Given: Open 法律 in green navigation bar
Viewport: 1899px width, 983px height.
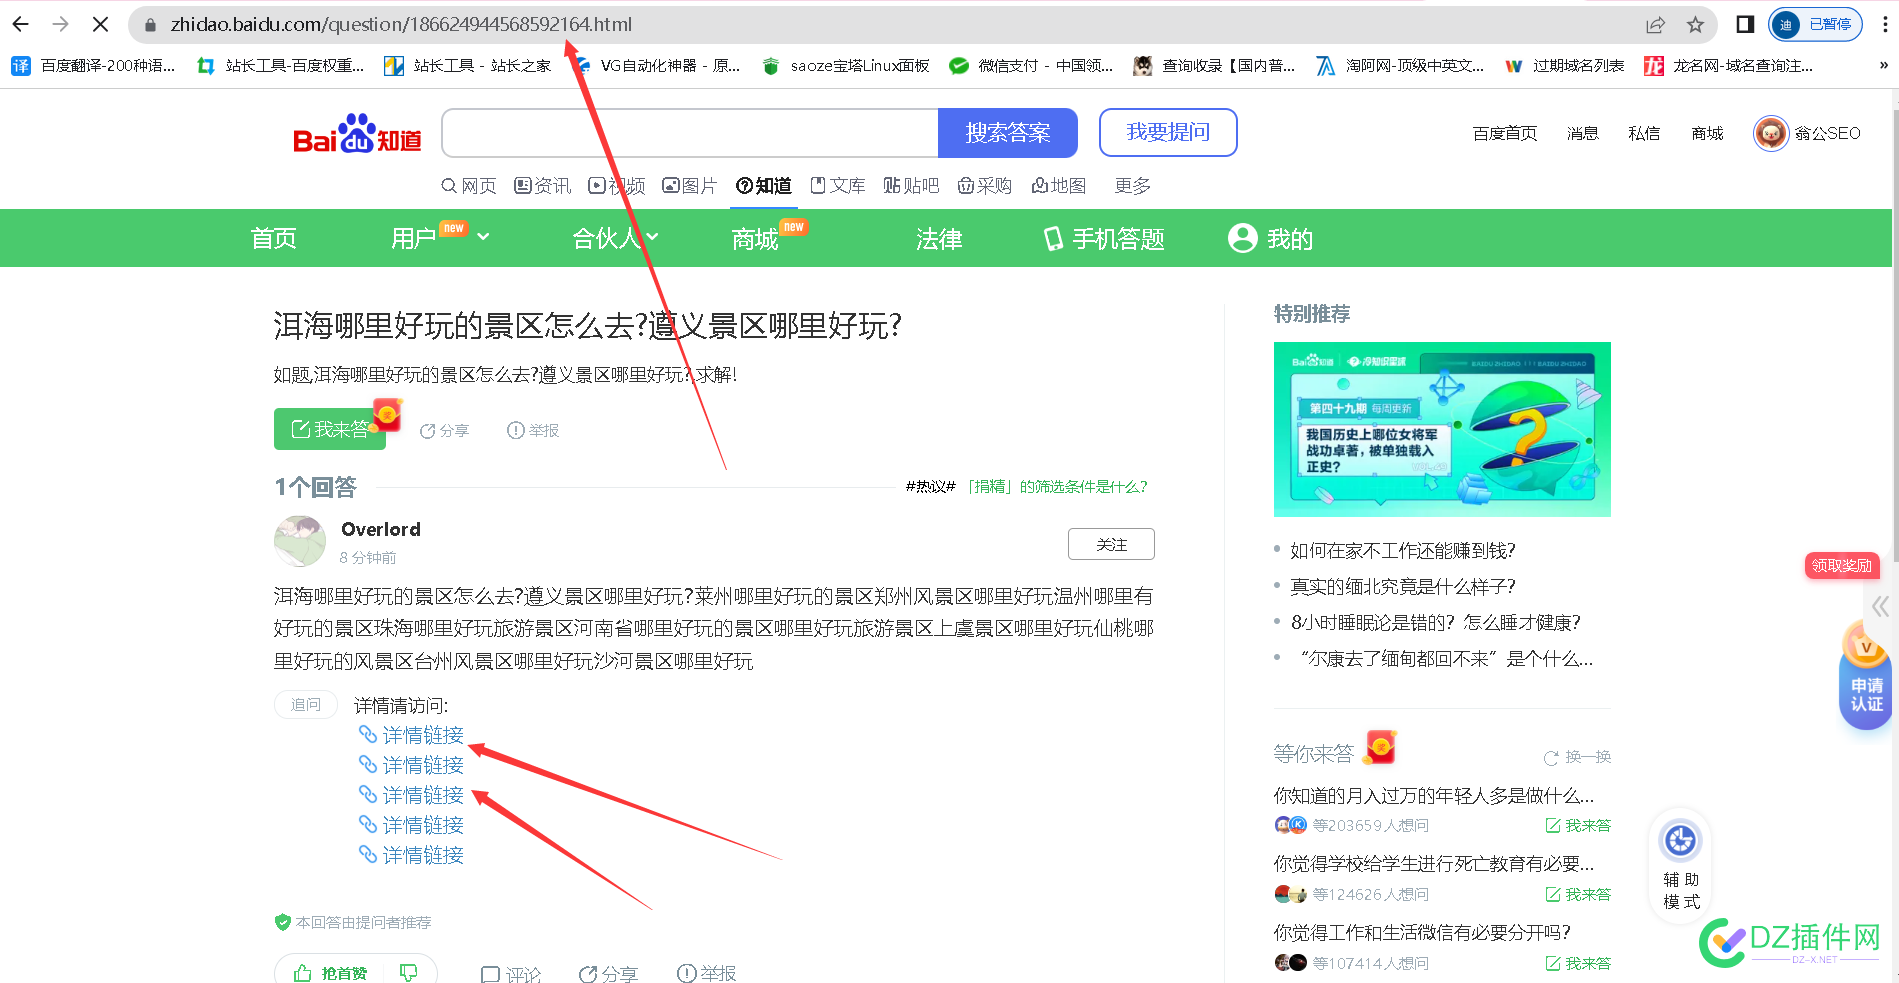Looking at the screenshot, I should click(x=939, y=239).
